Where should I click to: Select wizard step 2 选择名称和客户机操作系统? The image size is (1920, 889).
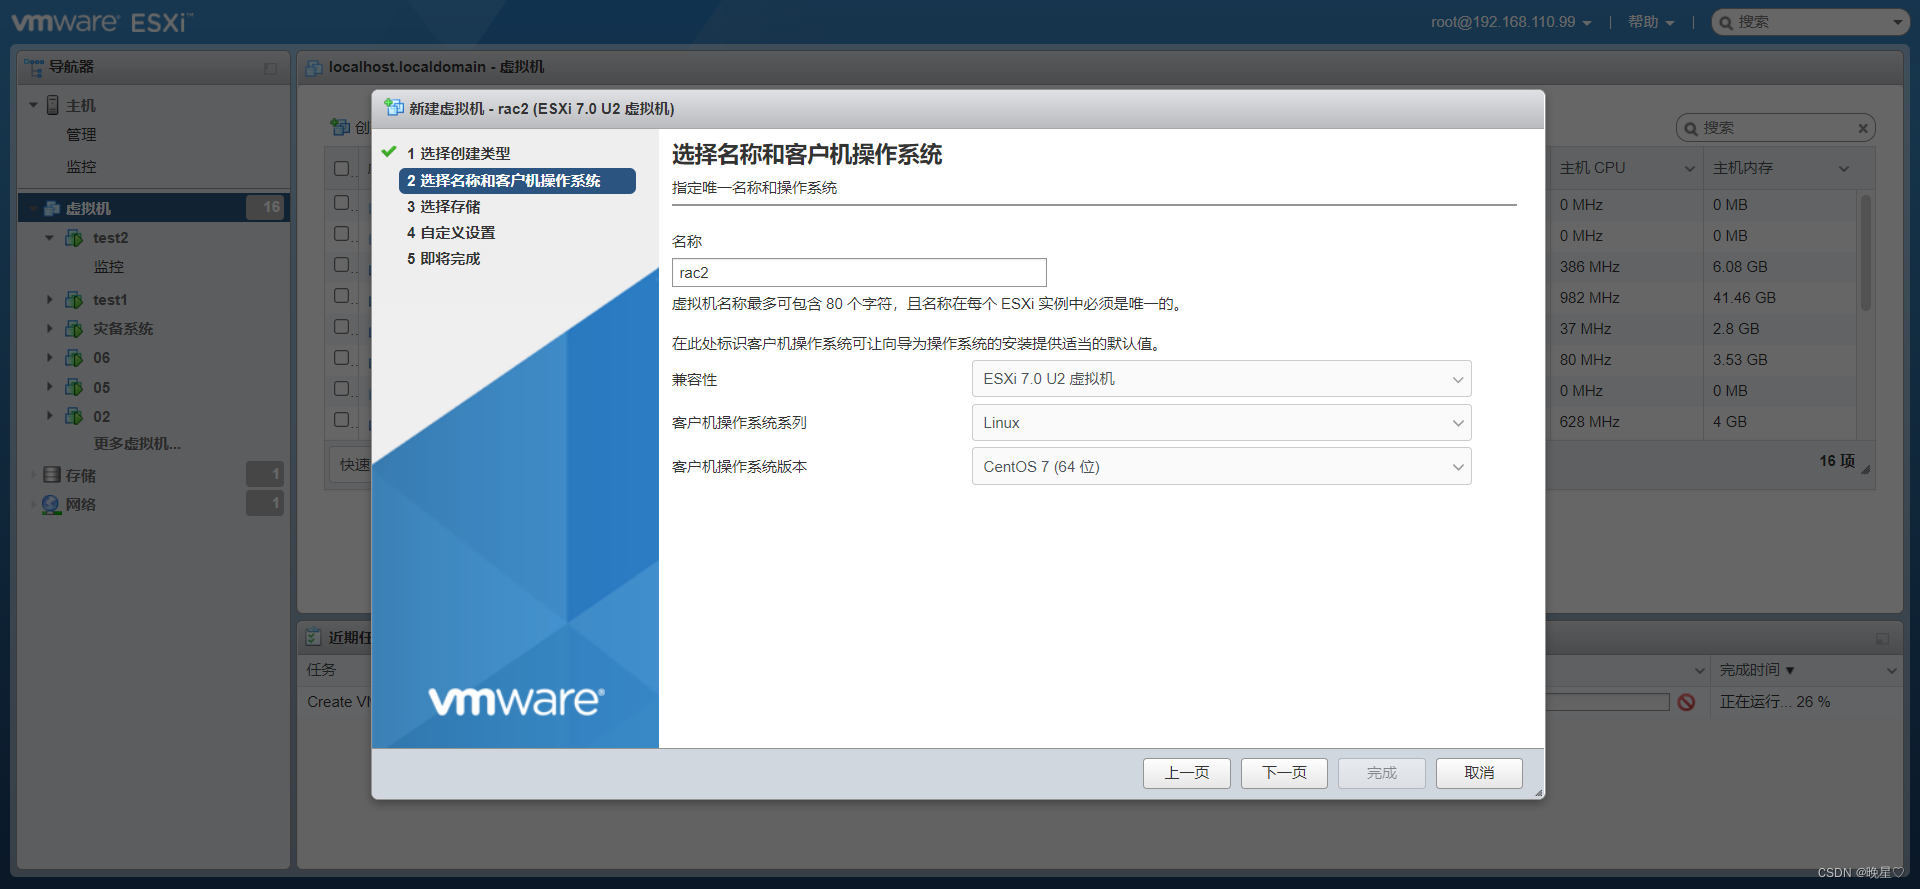pos(517,181)
